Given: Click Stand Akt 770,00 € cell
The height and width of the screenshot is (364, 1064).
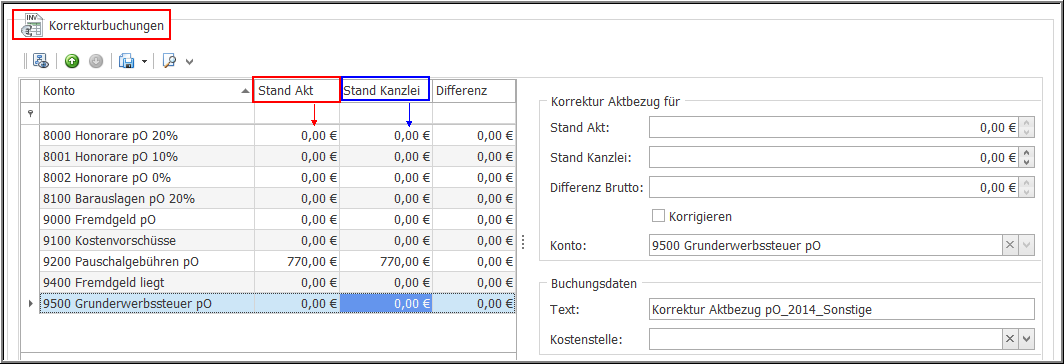Looking at the screenshot, I should point(297,261).
